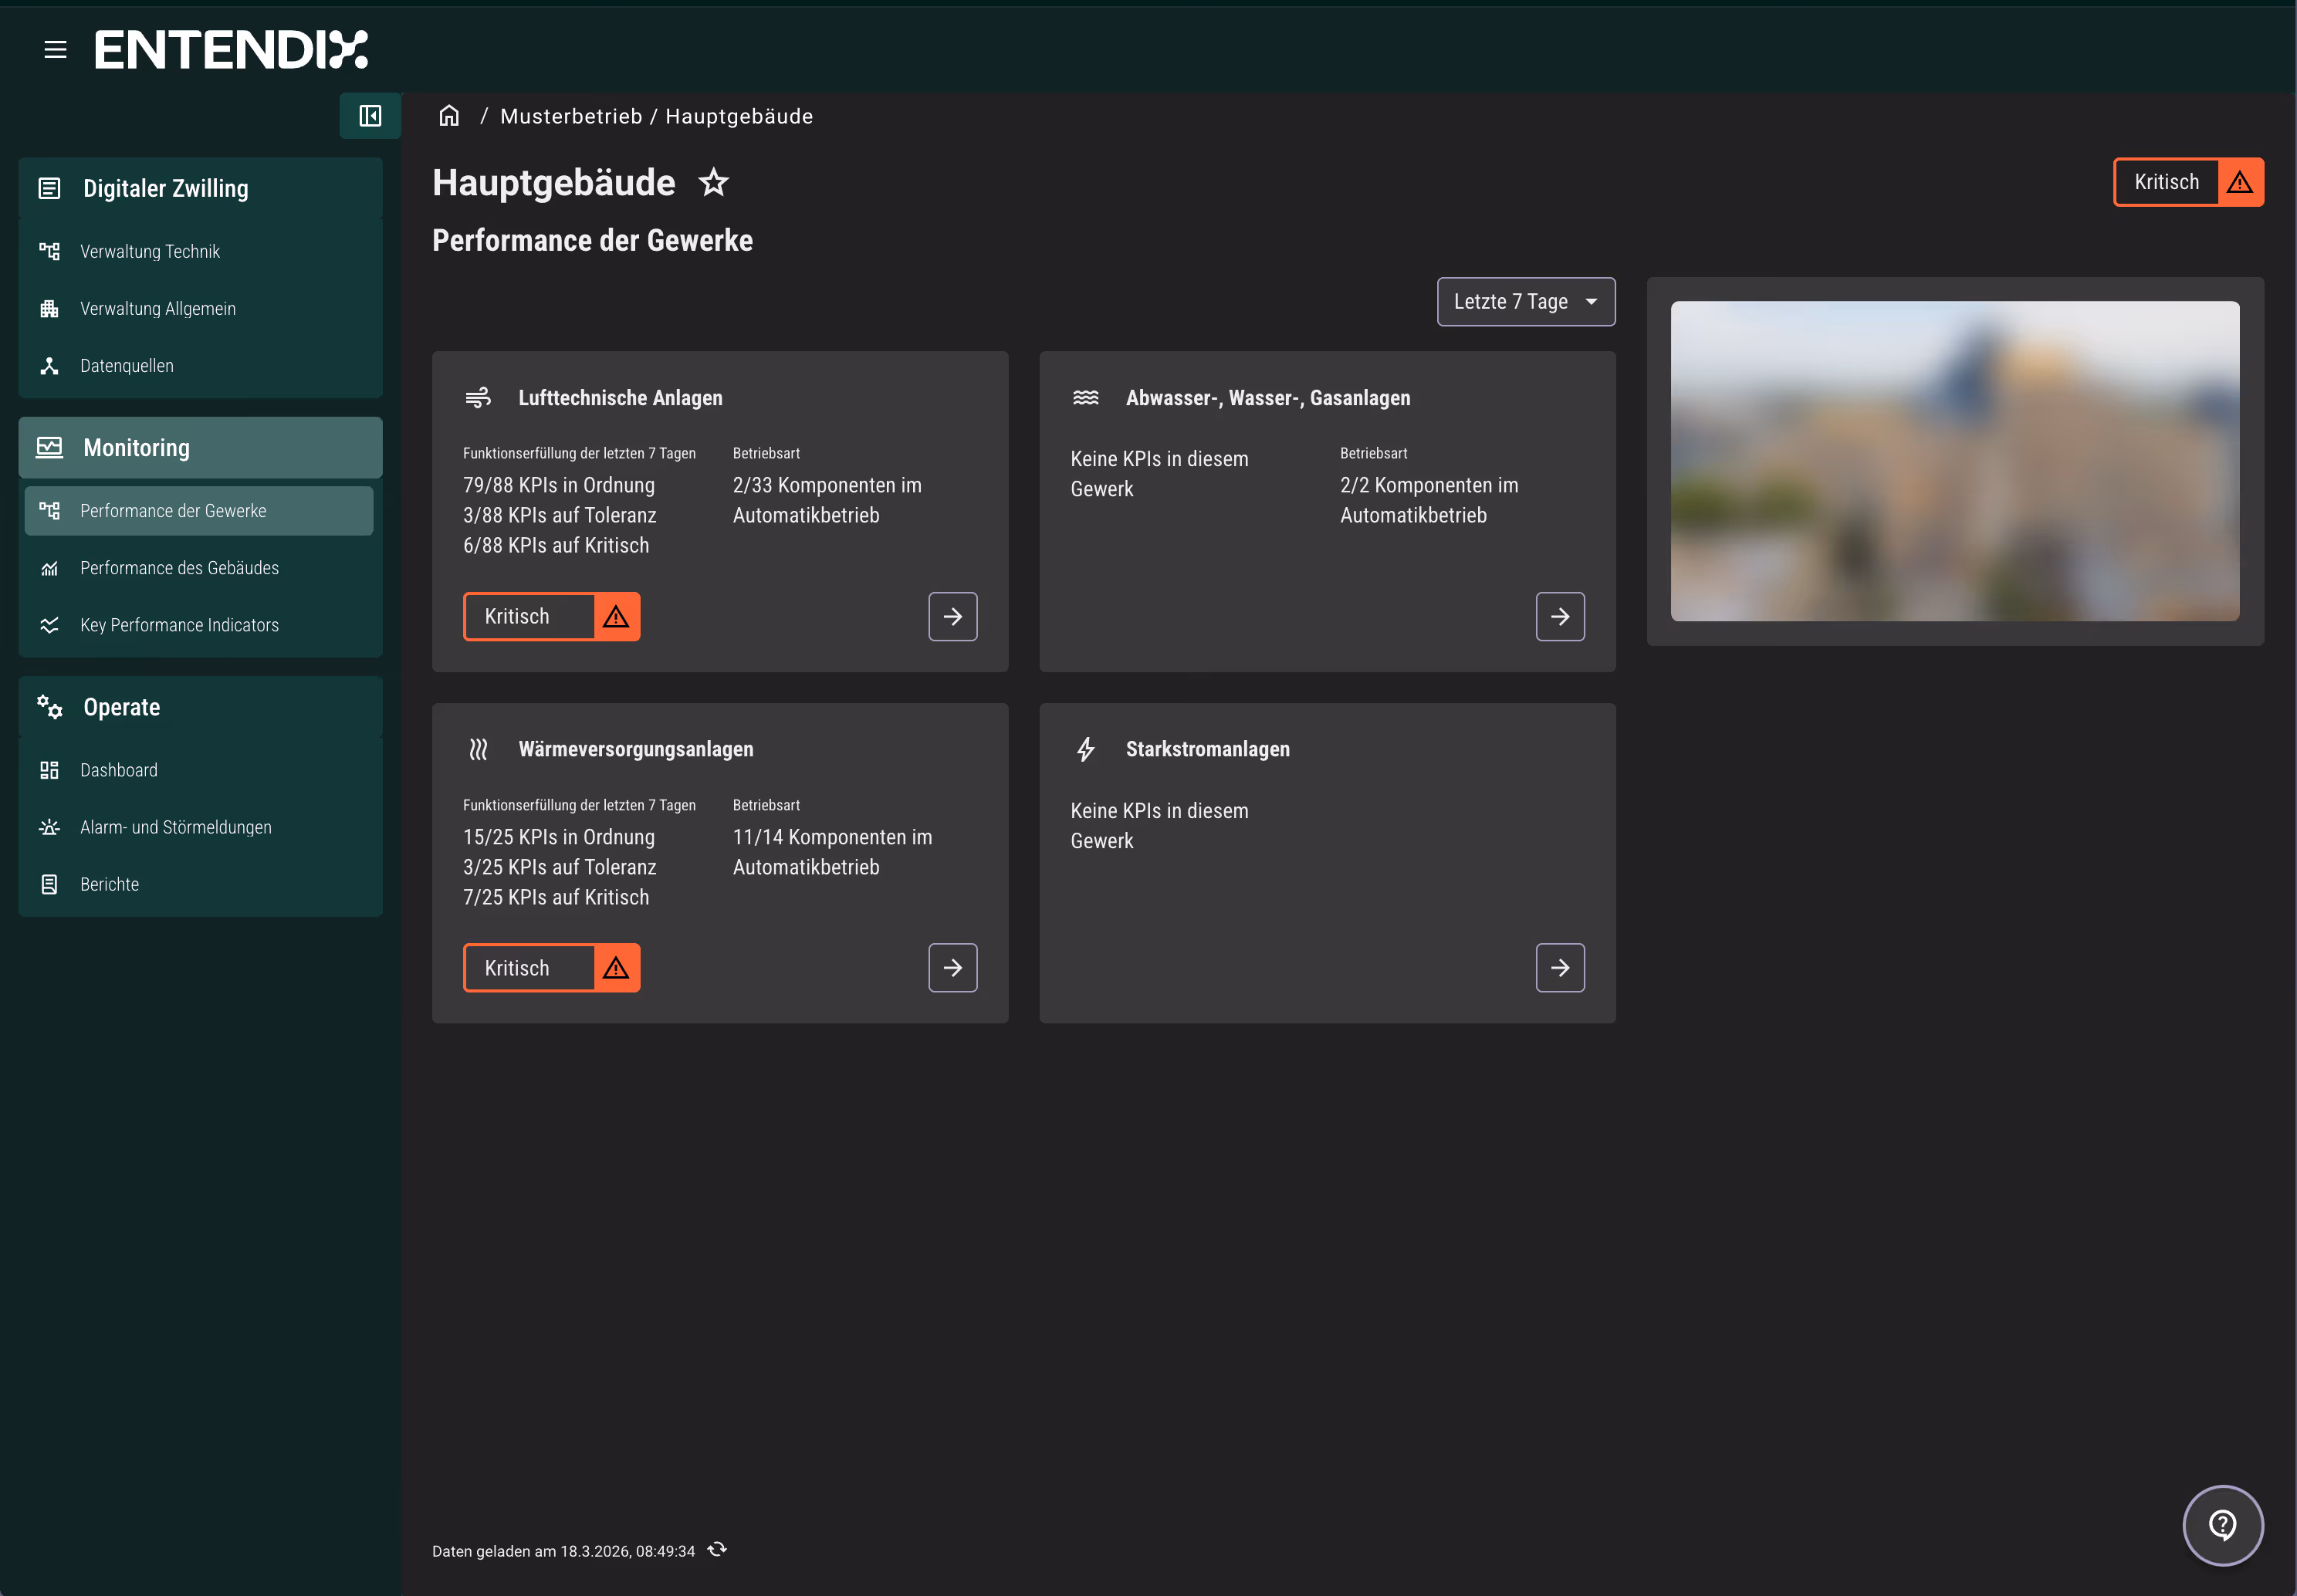Open Starkstromanlagen details arrow

pyautogui.click(x=1559, y=967)
